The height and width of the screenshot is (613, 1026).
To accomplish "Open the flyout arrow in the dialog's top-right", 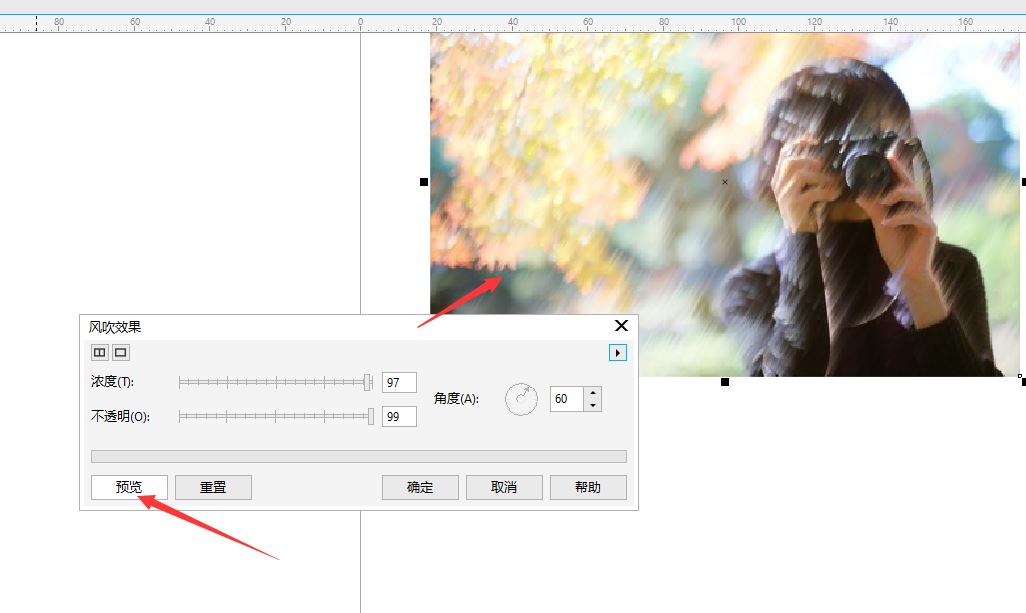I will coord(617,352).
